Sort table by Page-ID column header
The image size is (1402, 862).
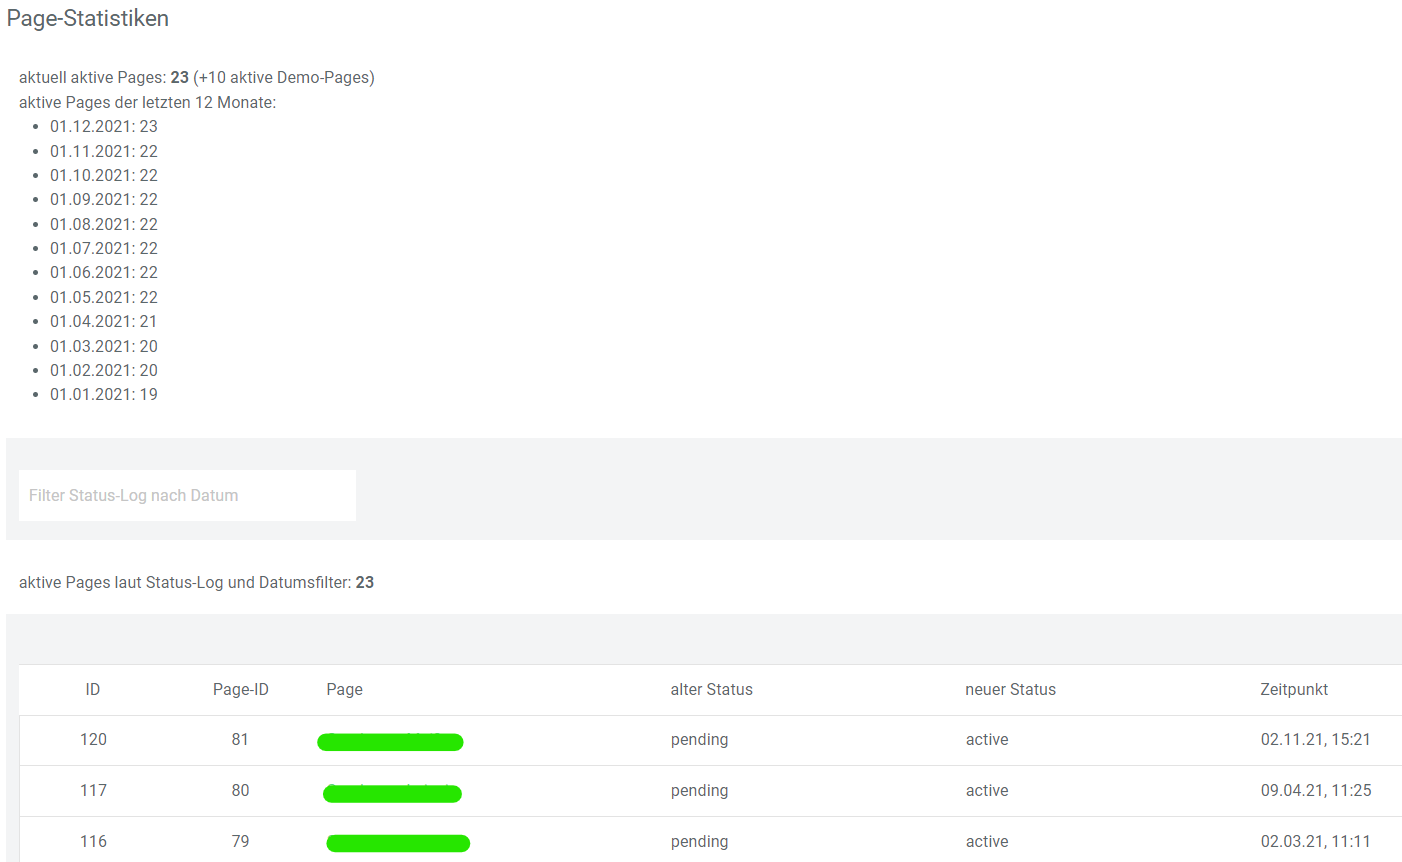pos(240,689)
